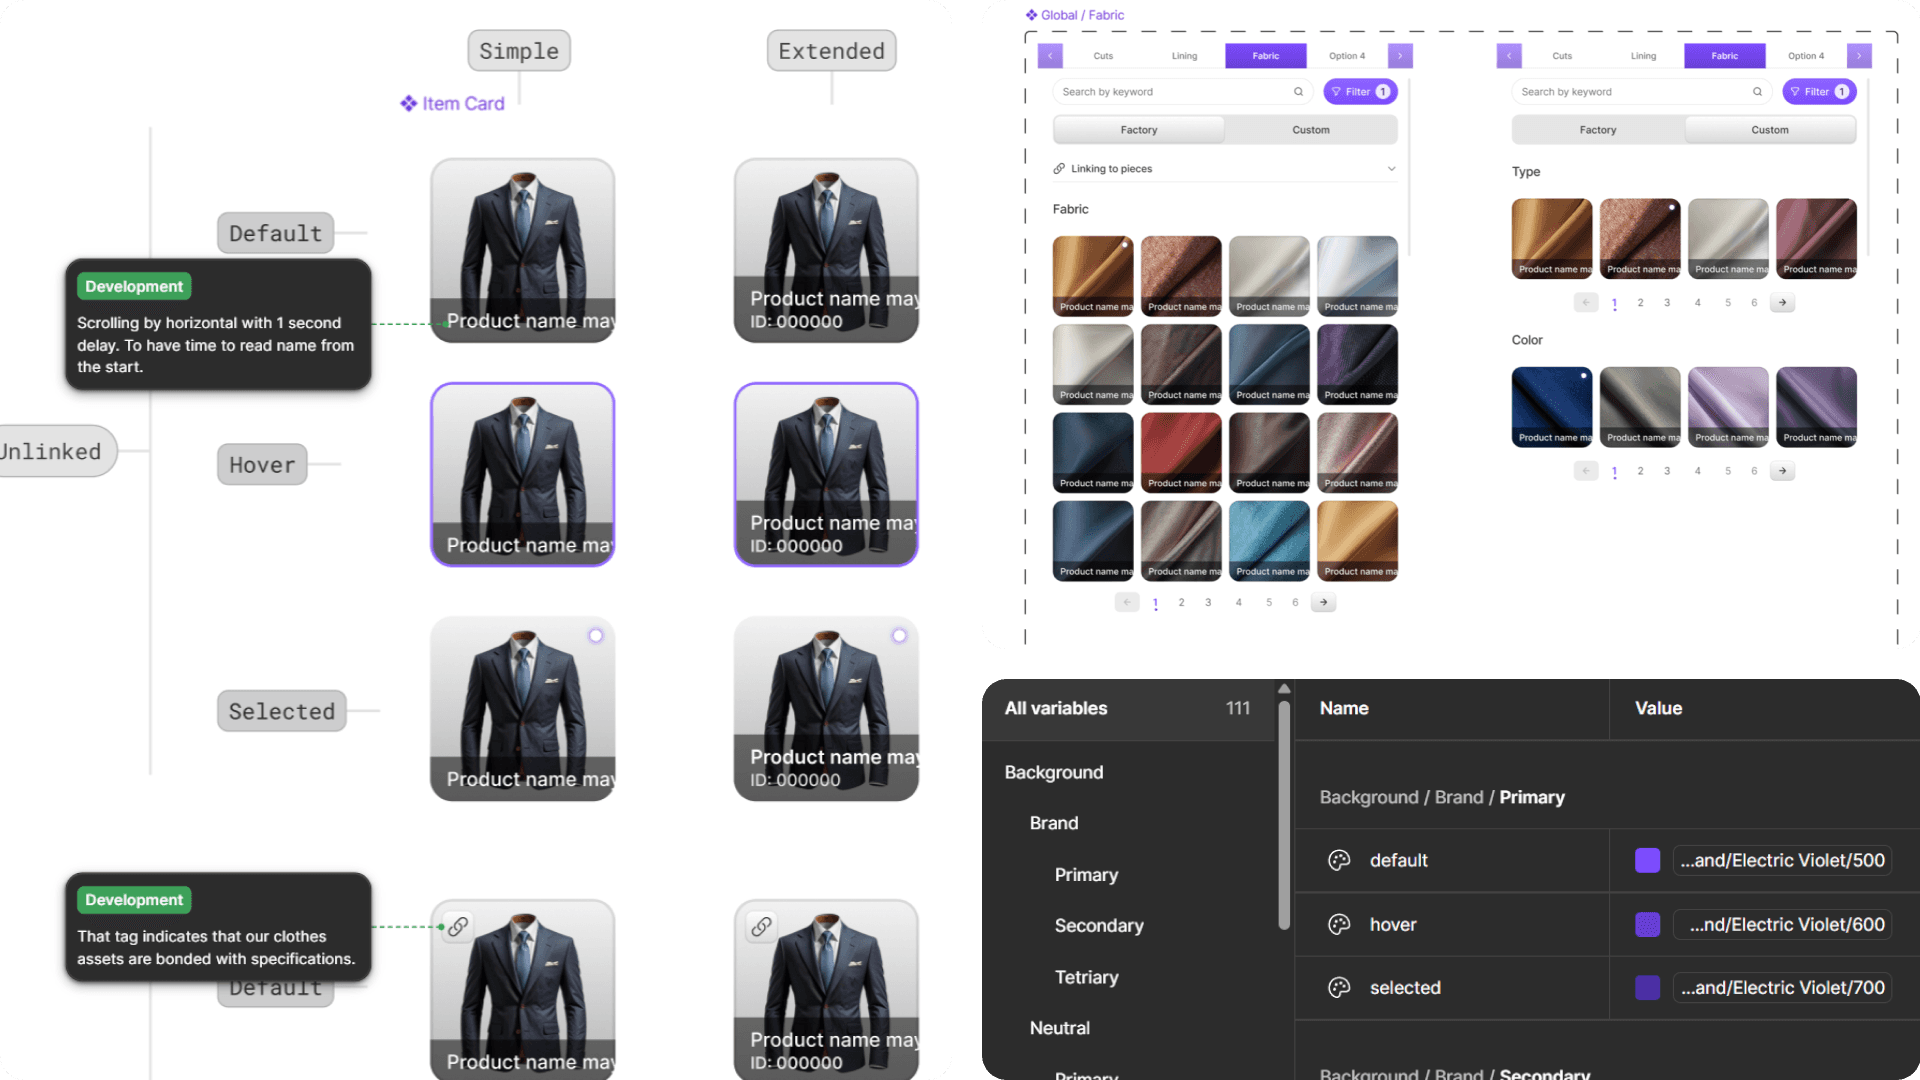Open the Neutral variable group
Viewport: 1920px width, 1080px height.
(1060, 1028)
